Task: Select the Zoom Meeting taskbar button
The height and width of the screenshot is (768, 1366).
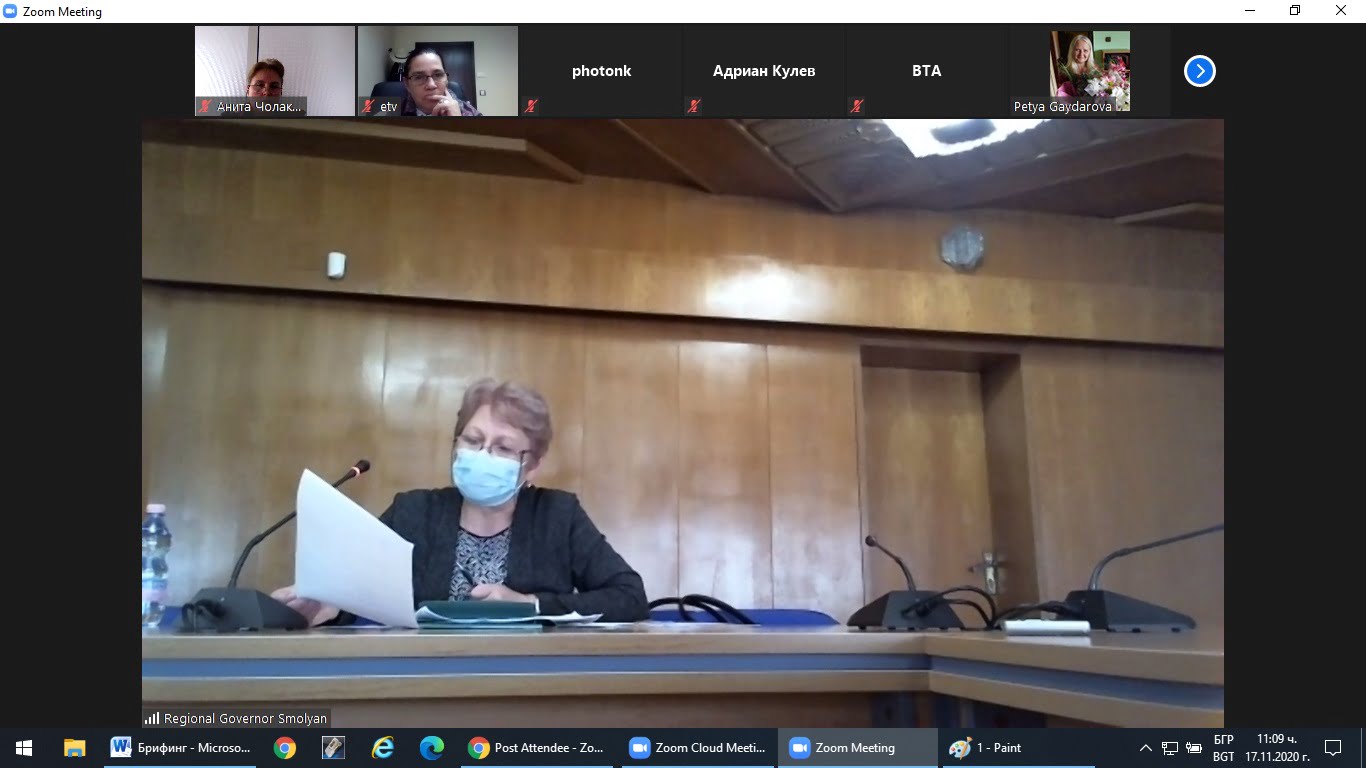Action: pos(857,748)
